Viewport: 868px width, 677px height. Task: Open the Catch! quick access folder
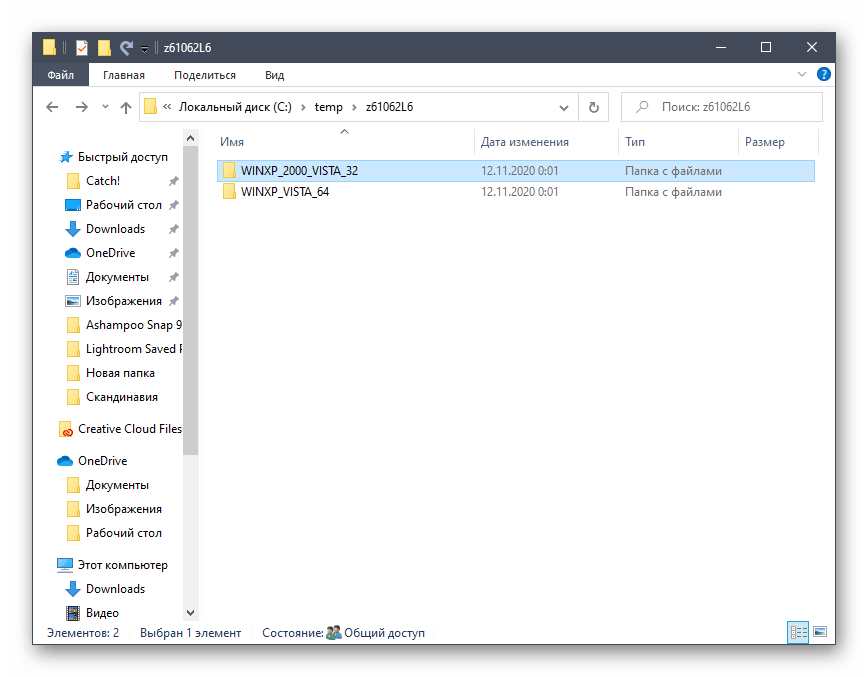[103, 181]
